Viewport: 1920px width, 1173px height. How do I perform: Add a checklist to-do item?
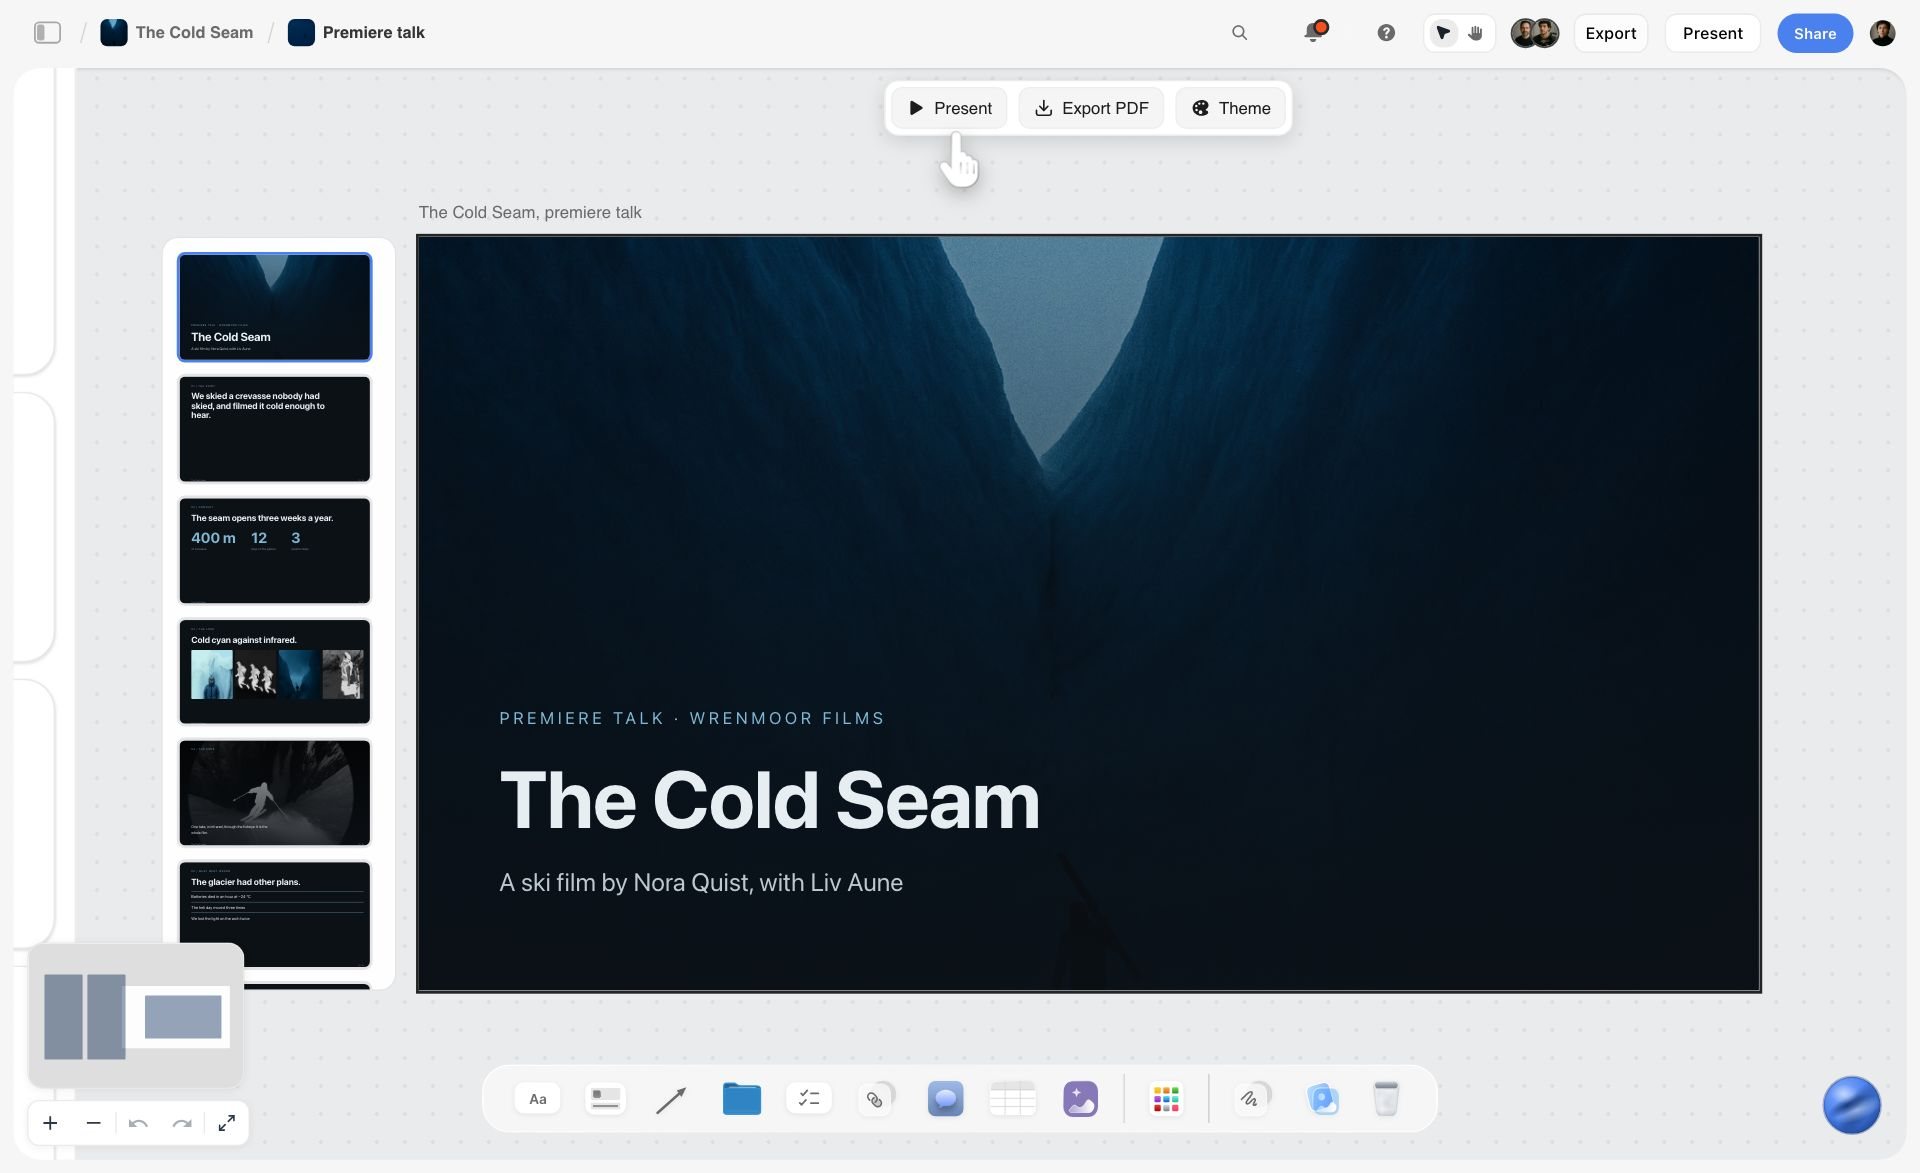click(x=808, y=1099)
